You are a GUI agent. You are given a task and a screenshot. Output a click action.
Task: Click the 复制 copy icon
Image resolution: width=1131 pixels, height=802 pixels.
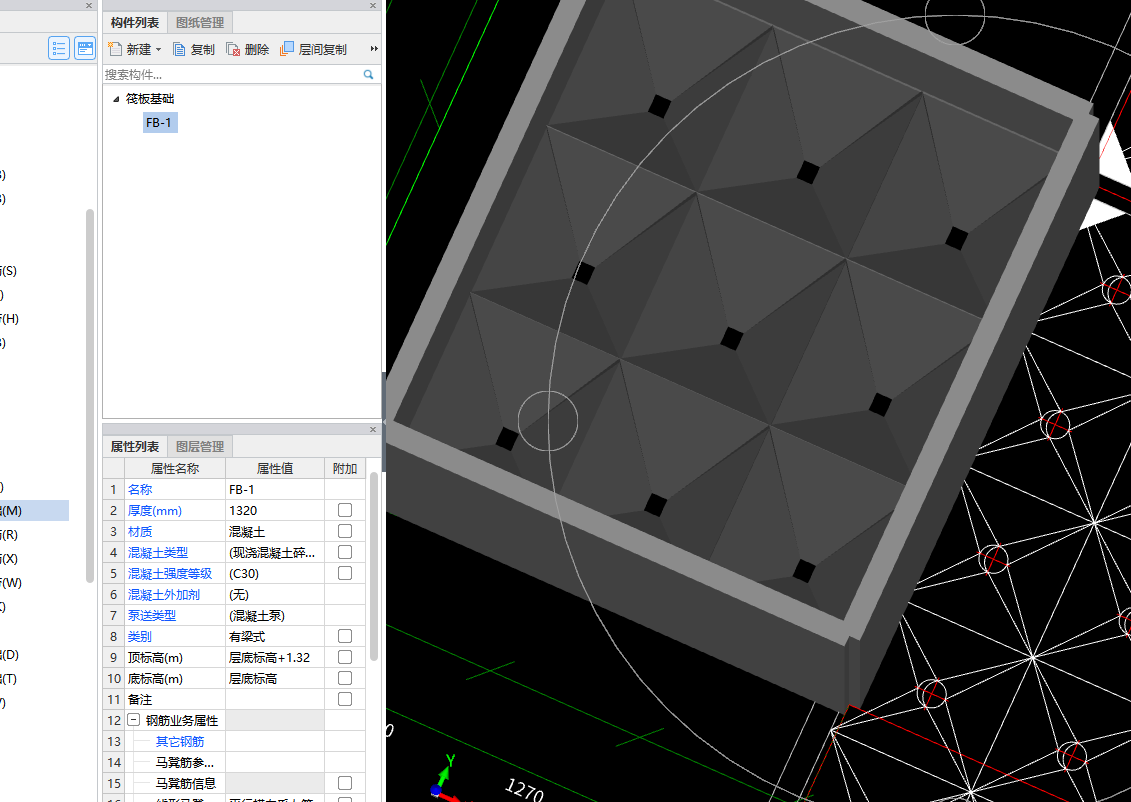179,49
